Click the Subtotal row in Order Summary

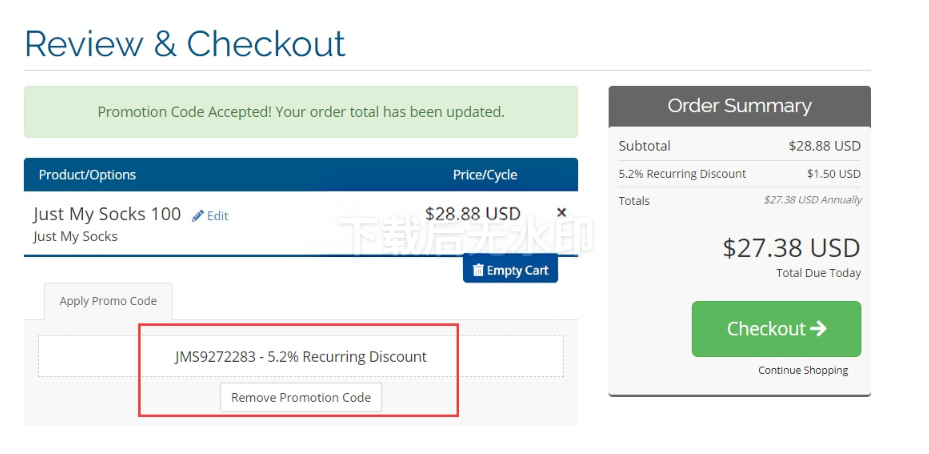point(739,146)
